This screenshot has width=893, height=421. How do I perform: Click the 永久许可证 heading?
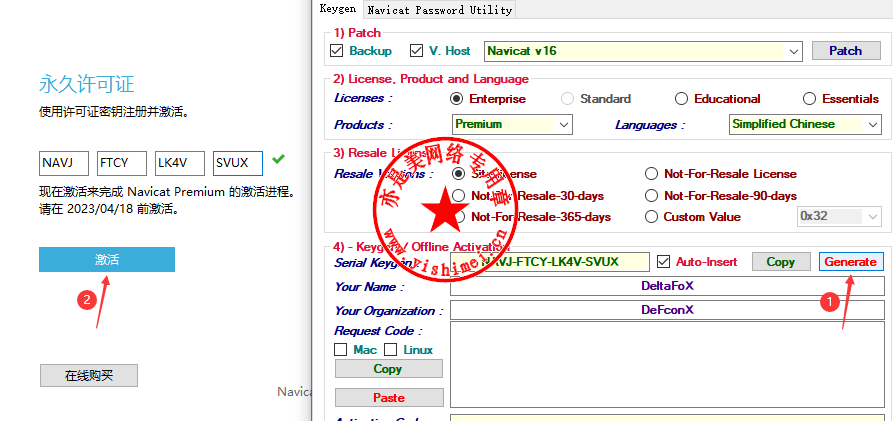click(x=87, y=84)
